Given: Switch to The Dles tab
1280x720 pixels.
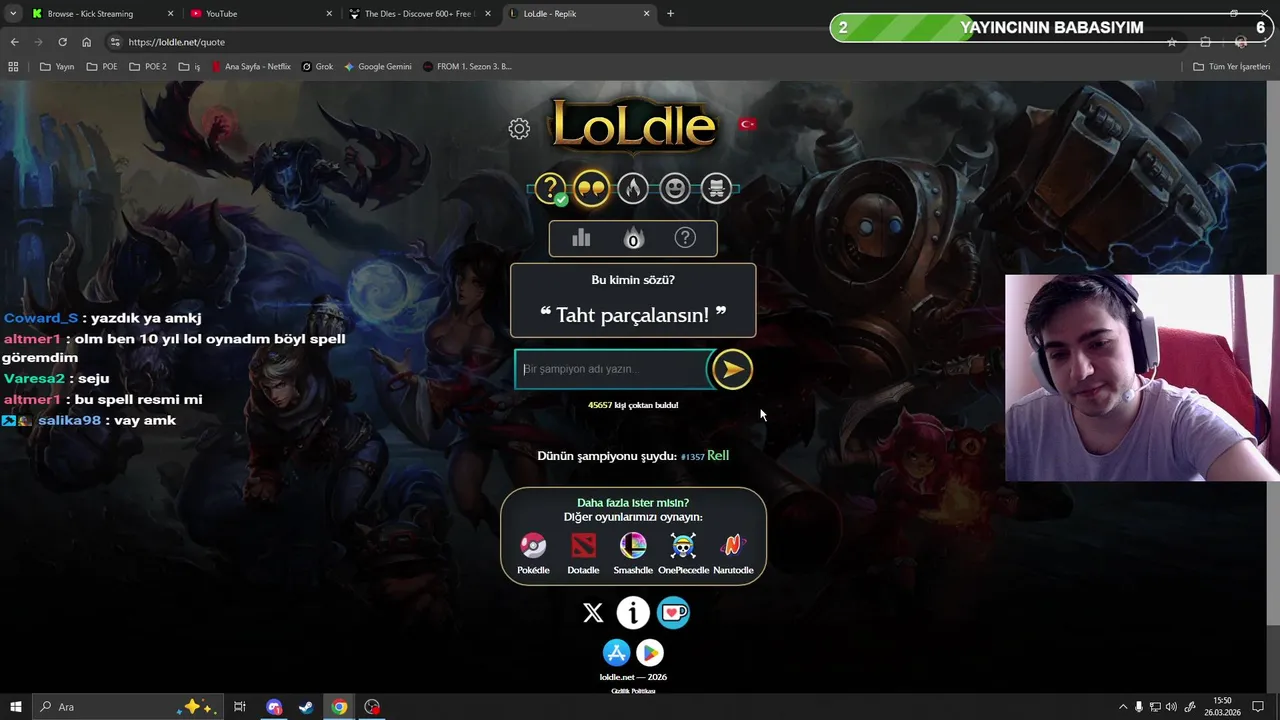Looking at the screenshot, I should pyautogui.click(x=417, y=14).
